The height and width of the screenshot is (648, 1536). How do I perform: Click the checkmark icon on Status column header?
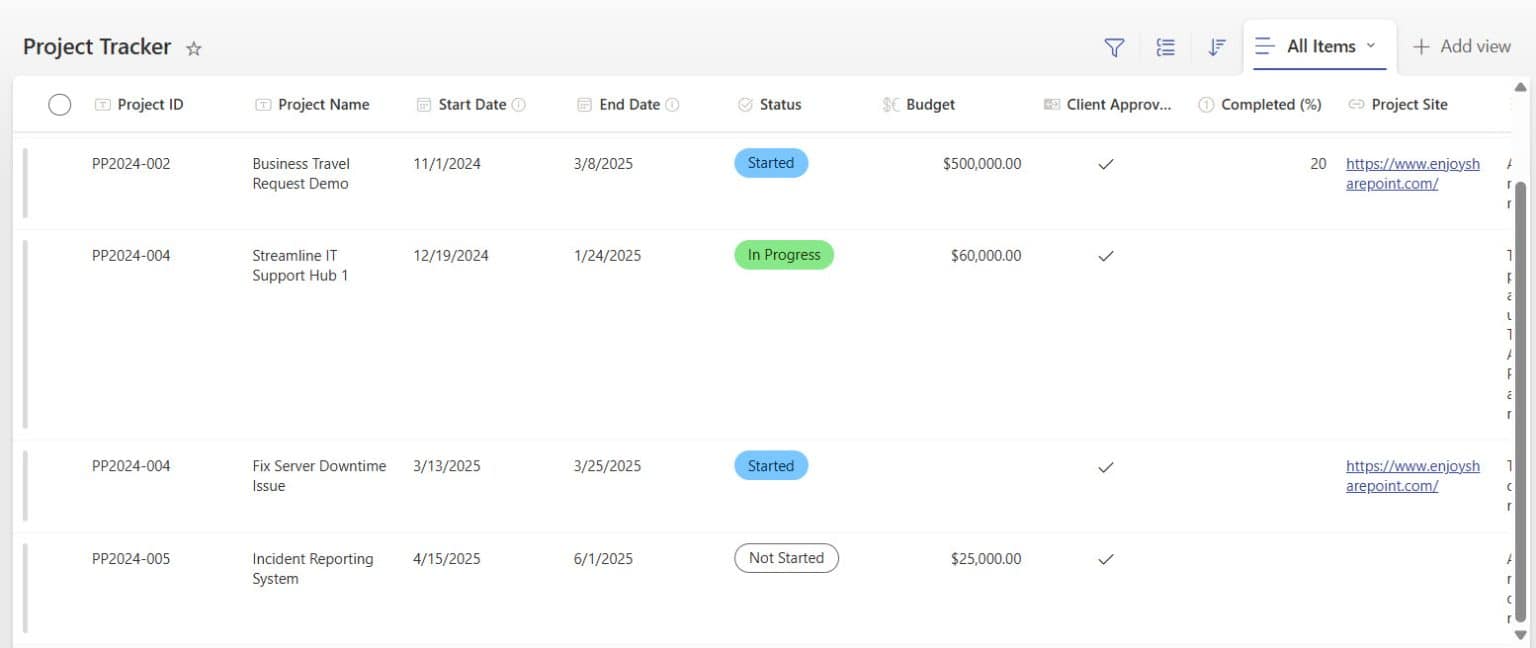coord(744,104)
